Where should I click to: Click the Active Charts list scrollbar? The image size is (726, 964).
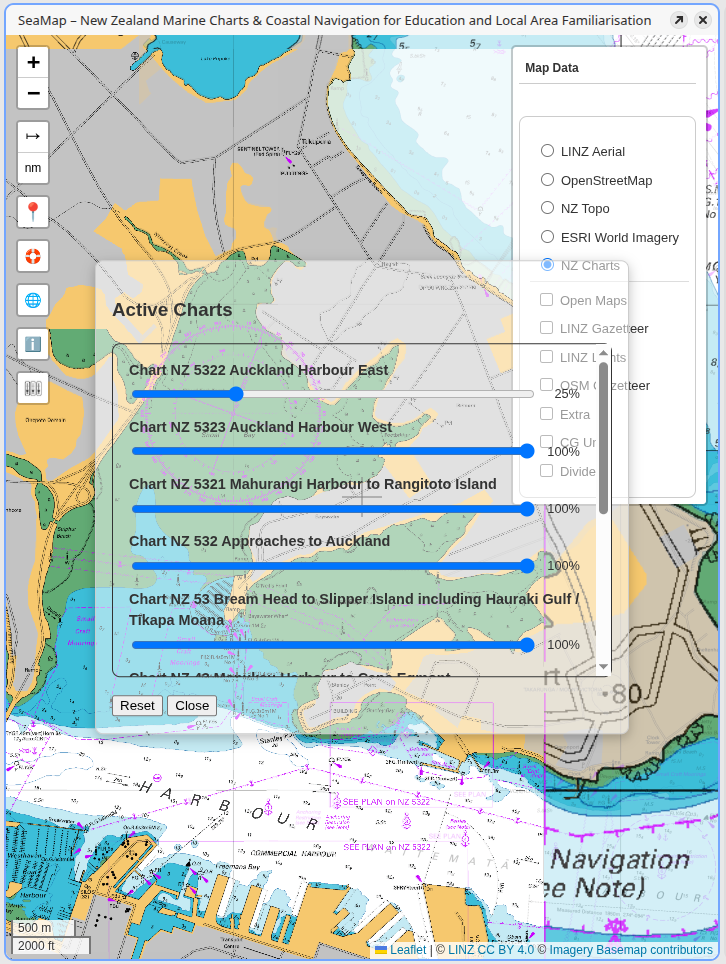pyautogui.click(x=603, y=440)
